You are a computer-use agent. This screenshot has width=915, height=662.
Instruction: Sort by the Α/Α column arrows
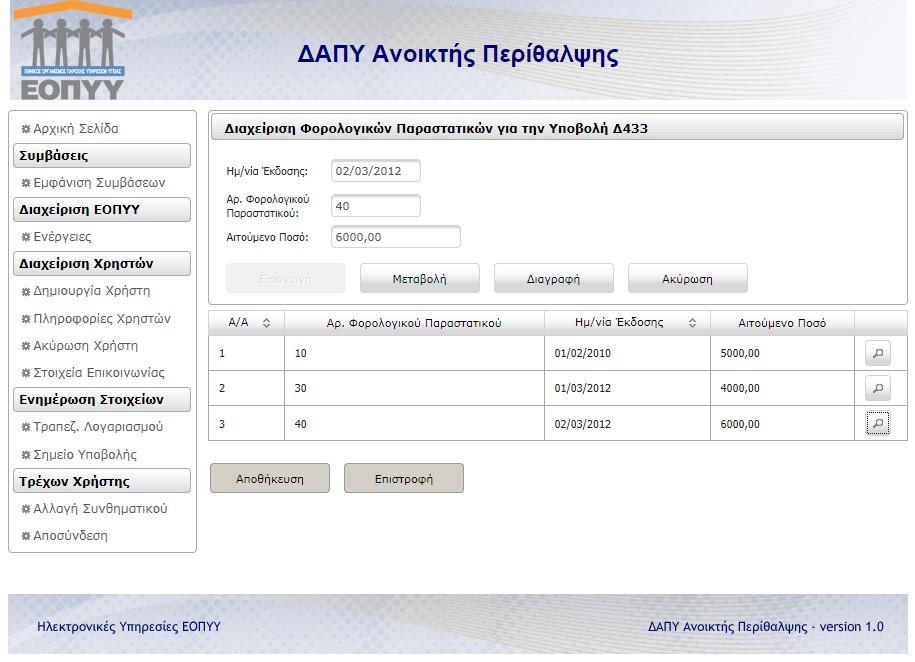[x=266, y=323]
